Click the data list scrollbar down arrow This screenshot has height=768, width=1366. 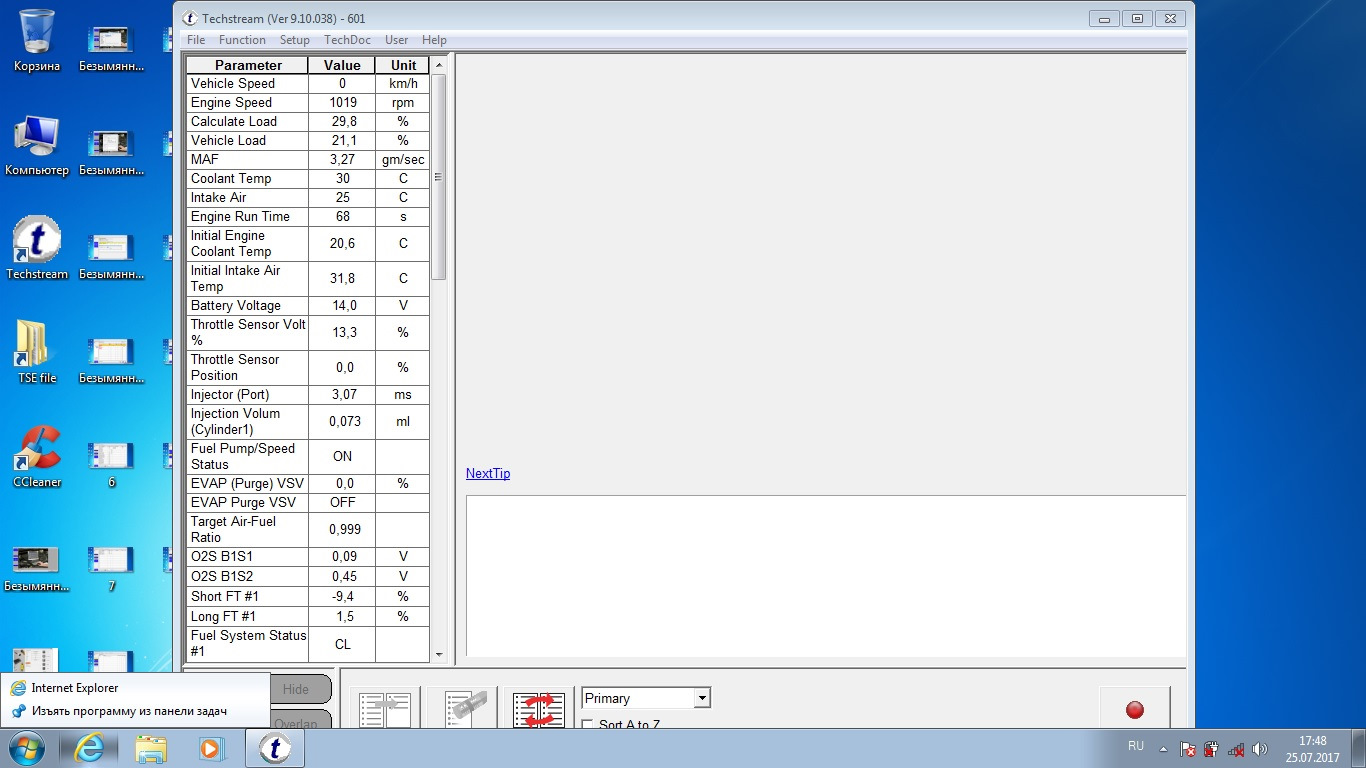438,654
